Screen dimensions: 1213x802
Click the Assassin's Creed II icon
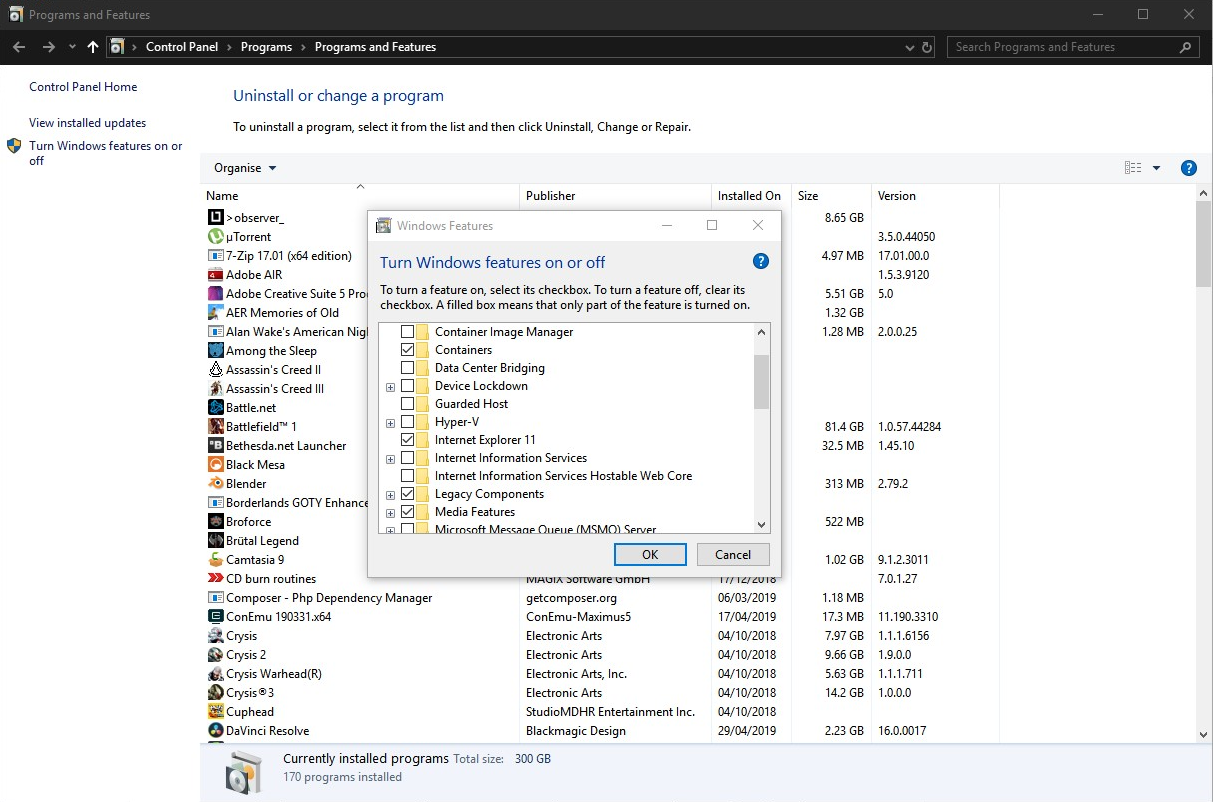[x=215, y=369]
